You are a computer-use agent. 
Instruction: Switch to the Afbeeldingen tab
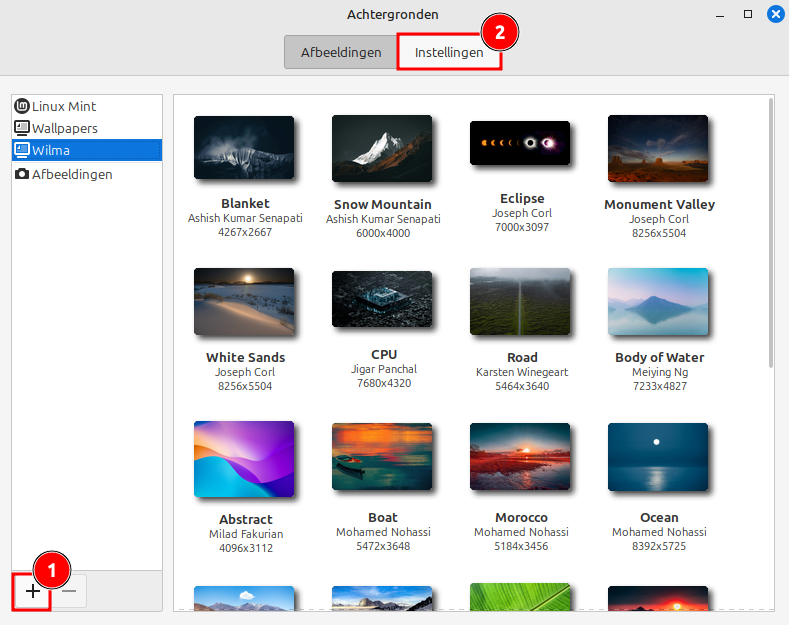341,53
